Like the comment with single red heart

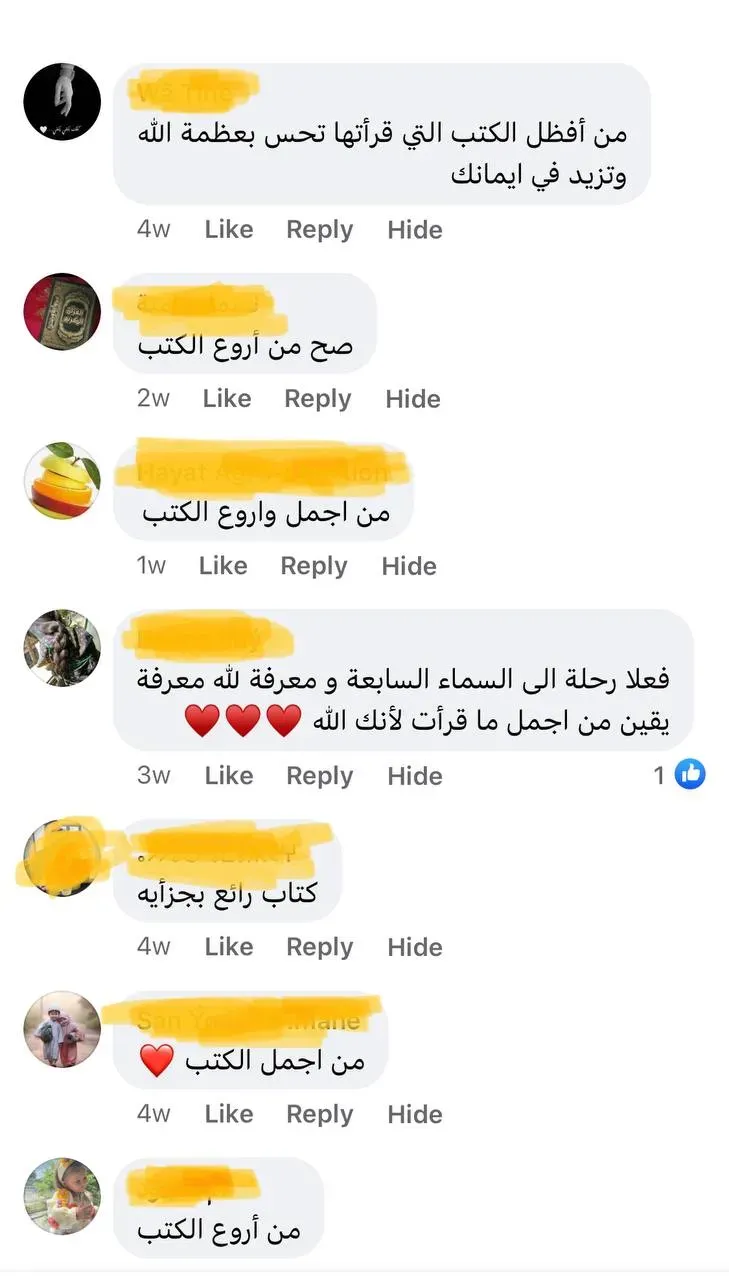click(229, 1113)
